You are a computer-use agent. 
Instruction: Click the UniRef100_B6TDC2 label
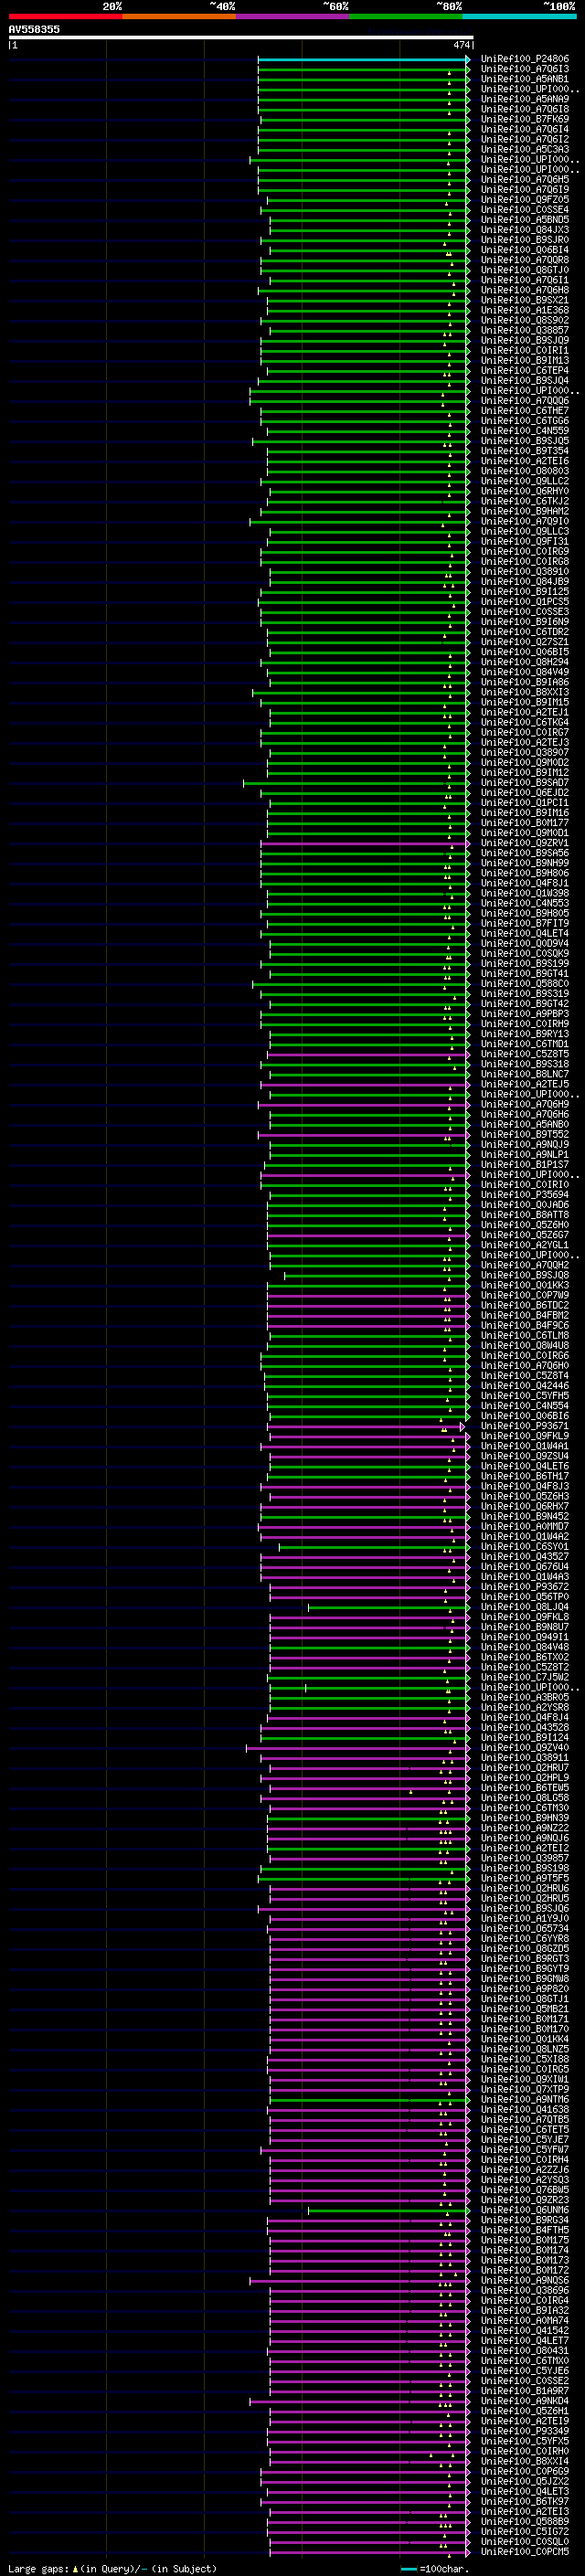[525, 1305]
